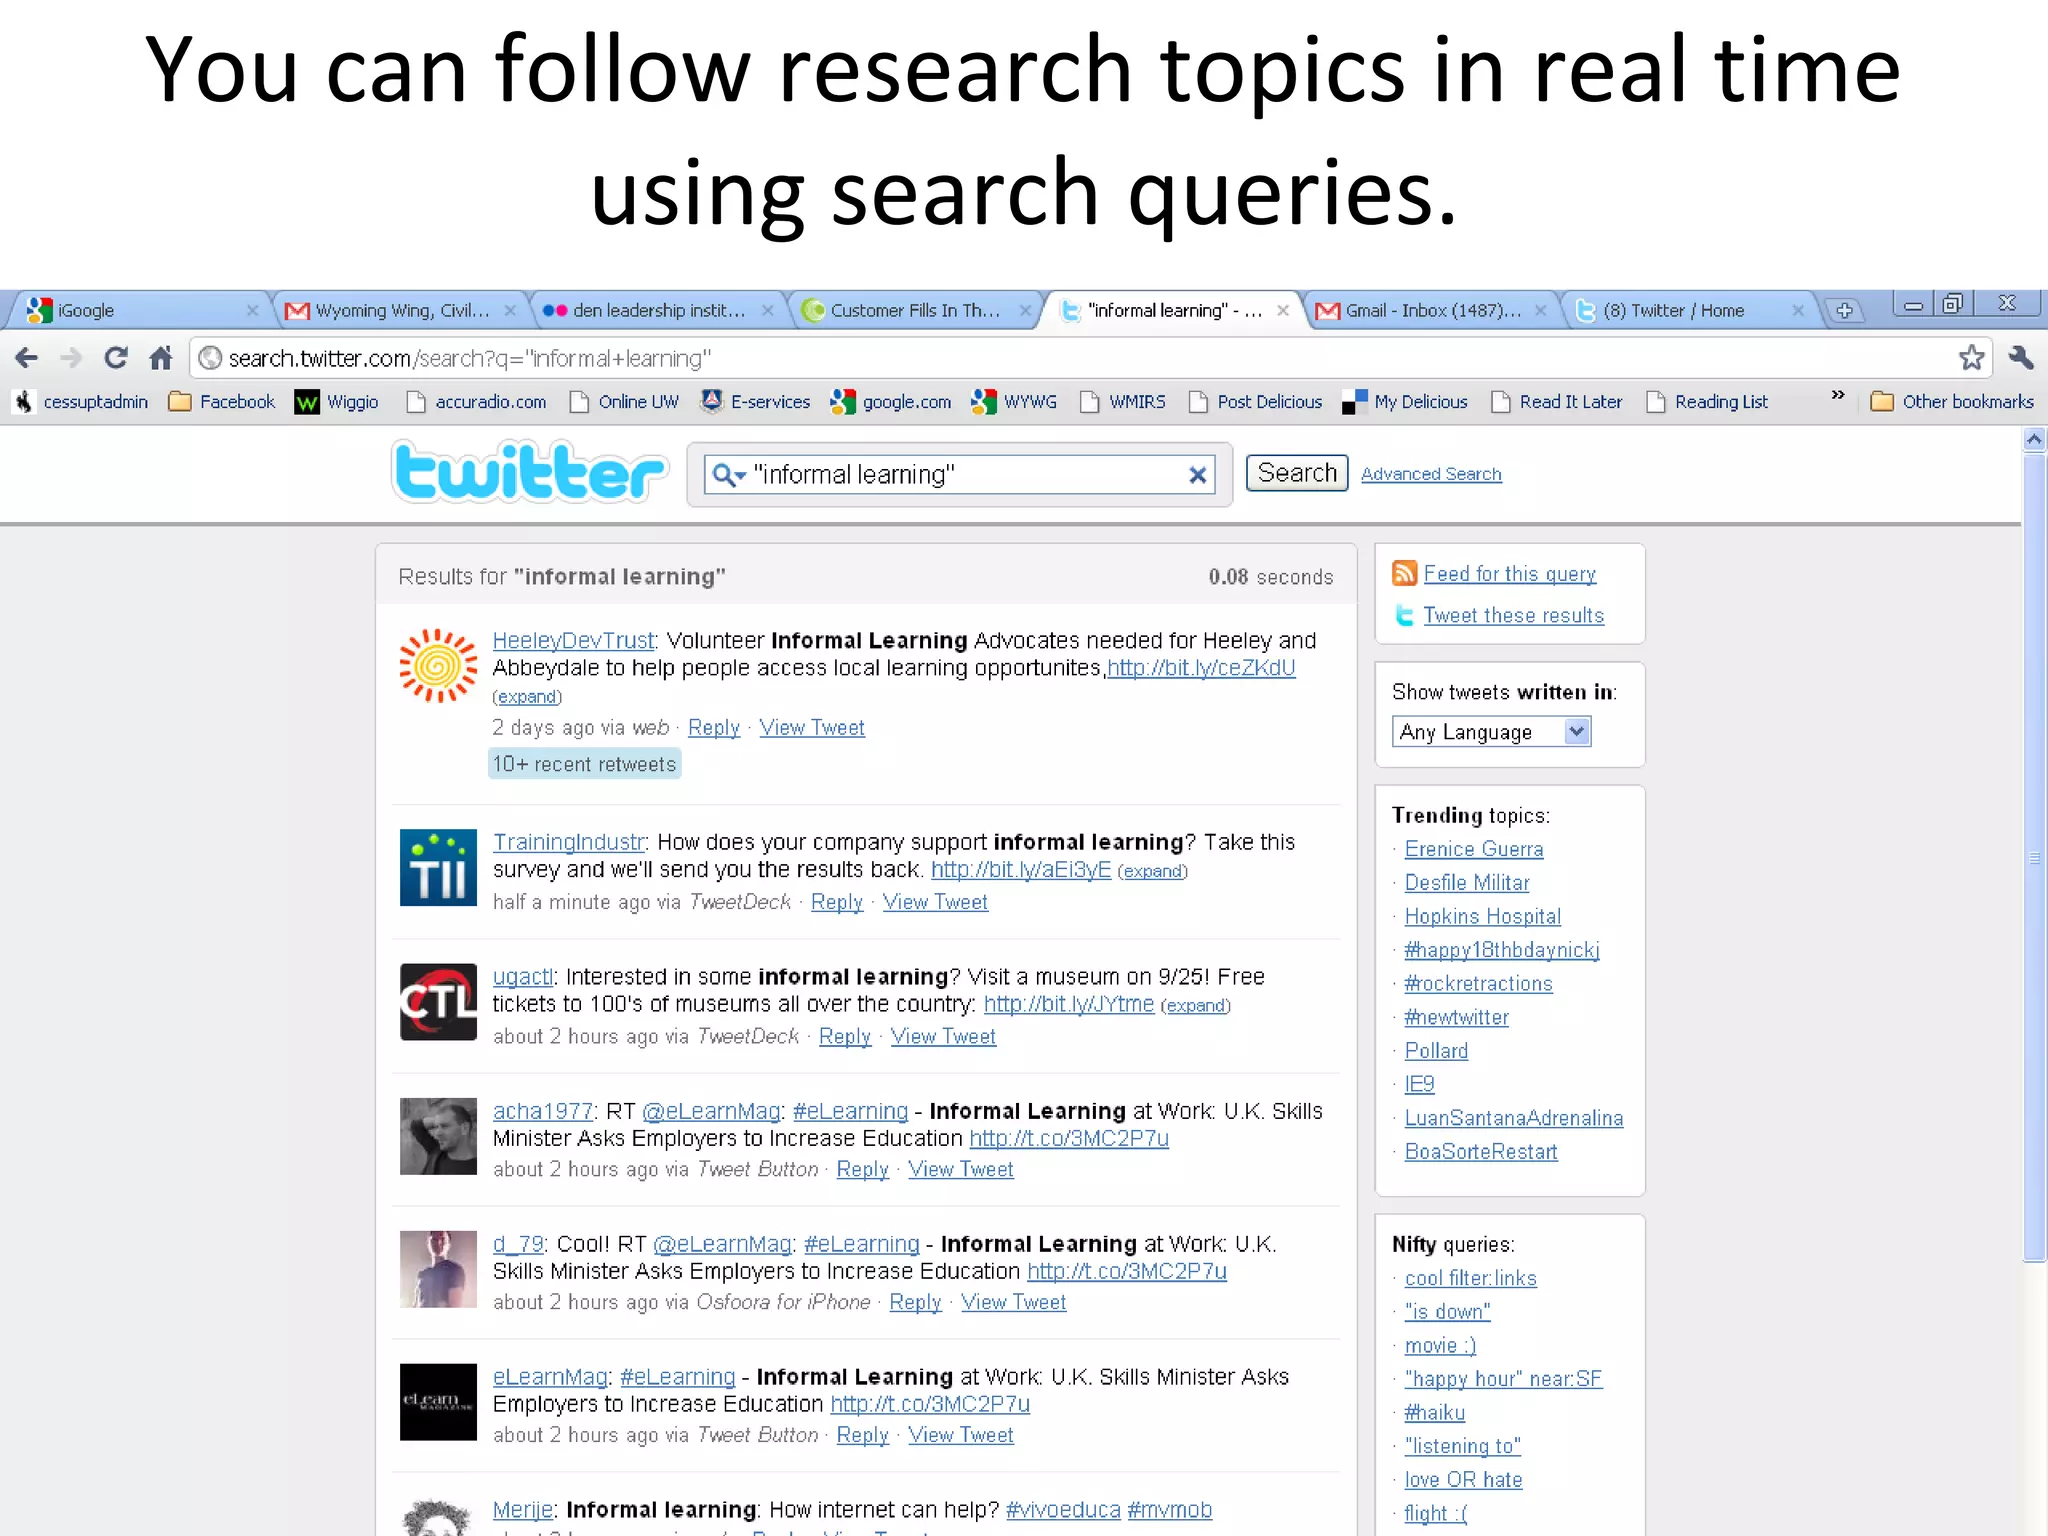Open the Facebook bookmarks folder

point(222,402)
